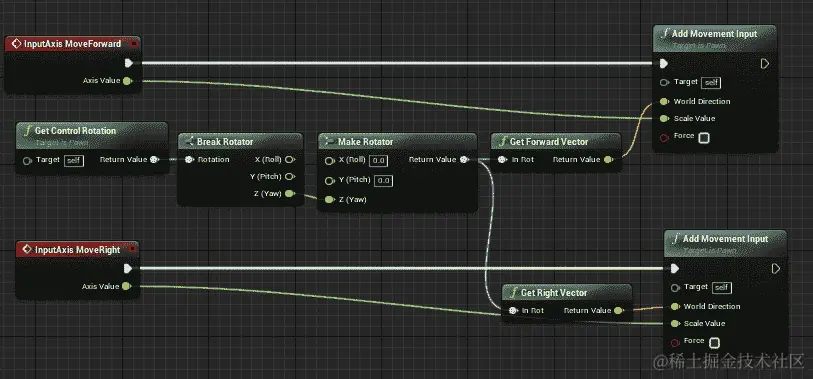
Task: Click Force pin on lower Add Movement Input
Action: point(675,342)
